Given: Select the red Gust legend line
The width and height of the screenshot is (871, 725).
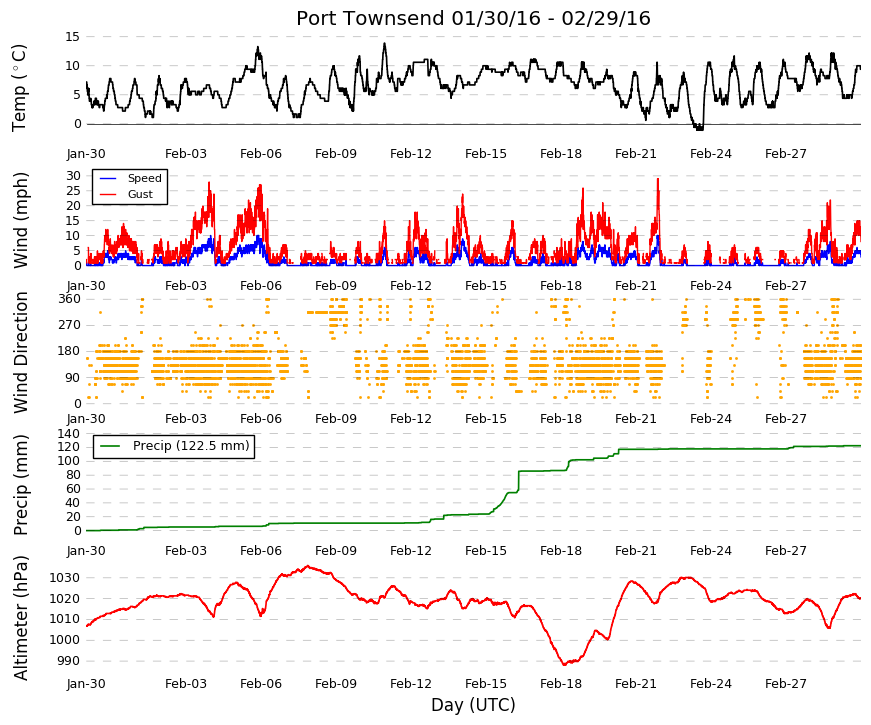Looking at the screenshot, I should (x=108, y=194).
